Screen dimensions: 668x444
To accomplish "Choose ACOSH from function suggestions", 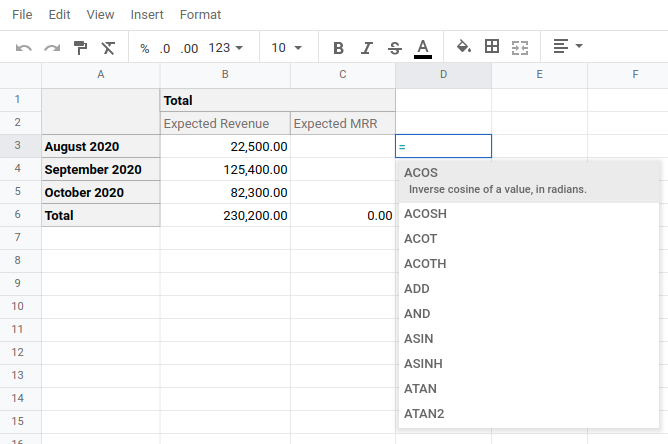I will [x=529, y=214].
